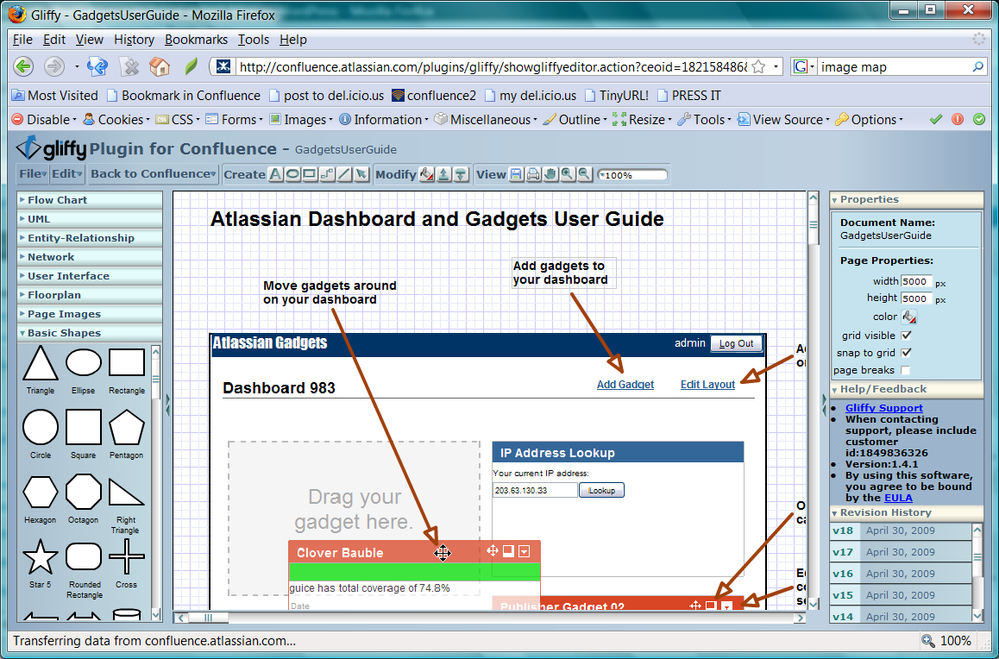Enable the page breaks checkbox
The image size is (999, 659).
(905, 370)
